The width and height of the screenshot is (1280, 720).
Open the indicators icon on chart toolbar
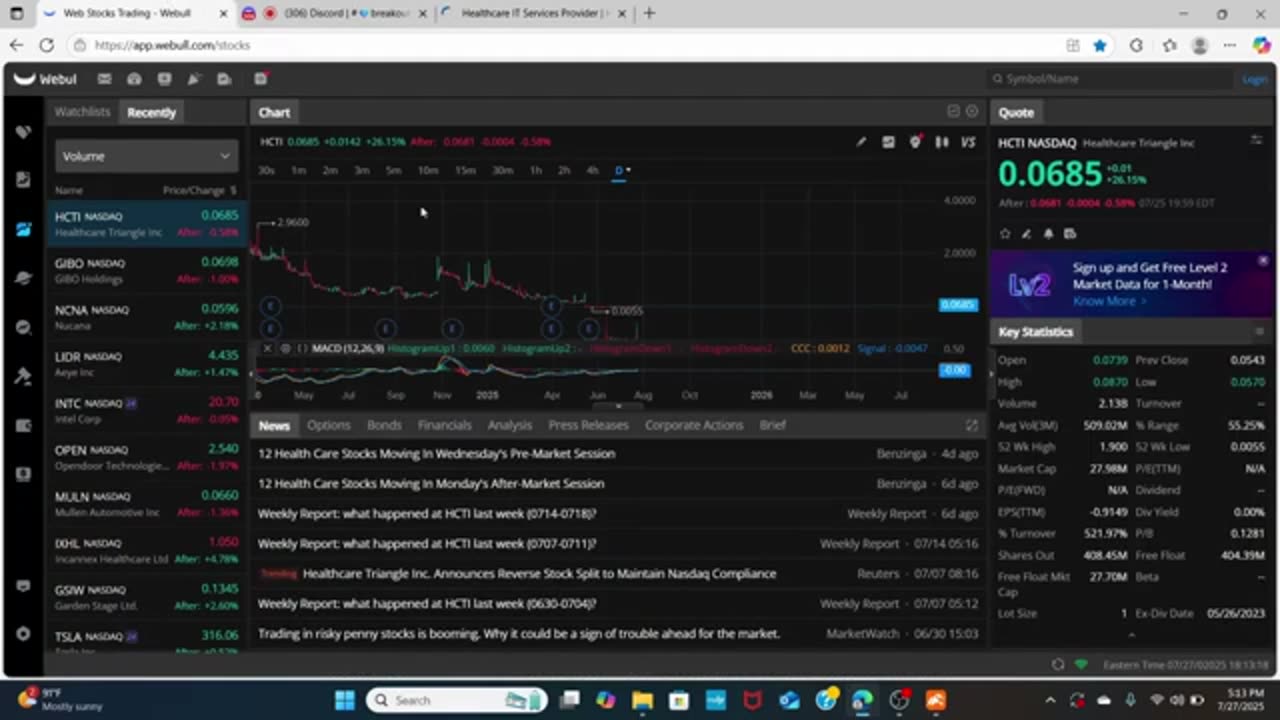(x=888, y=142)
